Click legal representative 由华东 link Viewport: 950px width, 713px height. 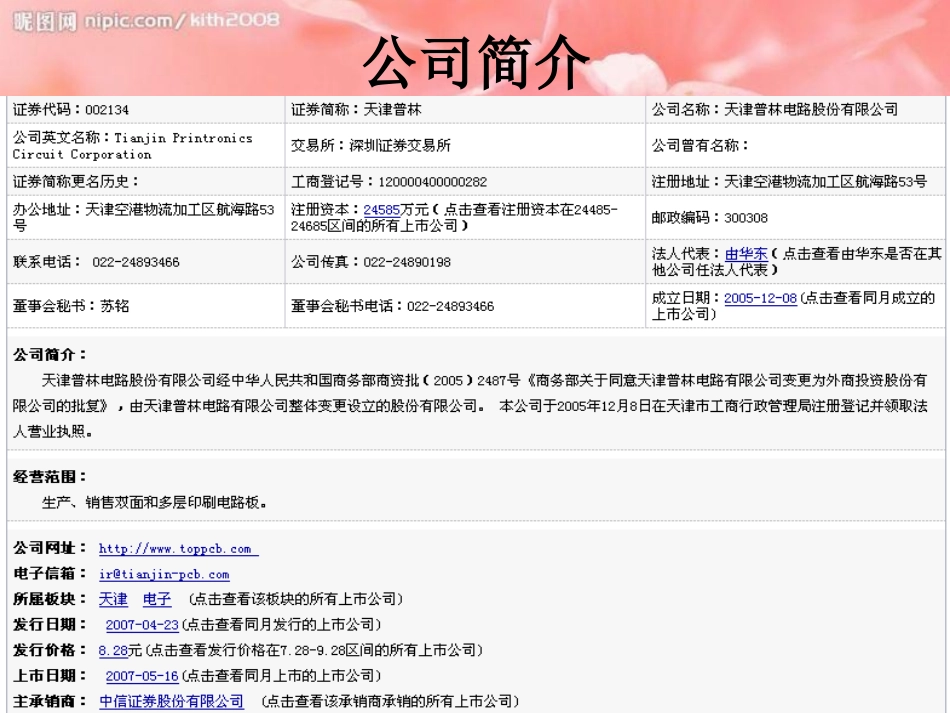(746, 254)
